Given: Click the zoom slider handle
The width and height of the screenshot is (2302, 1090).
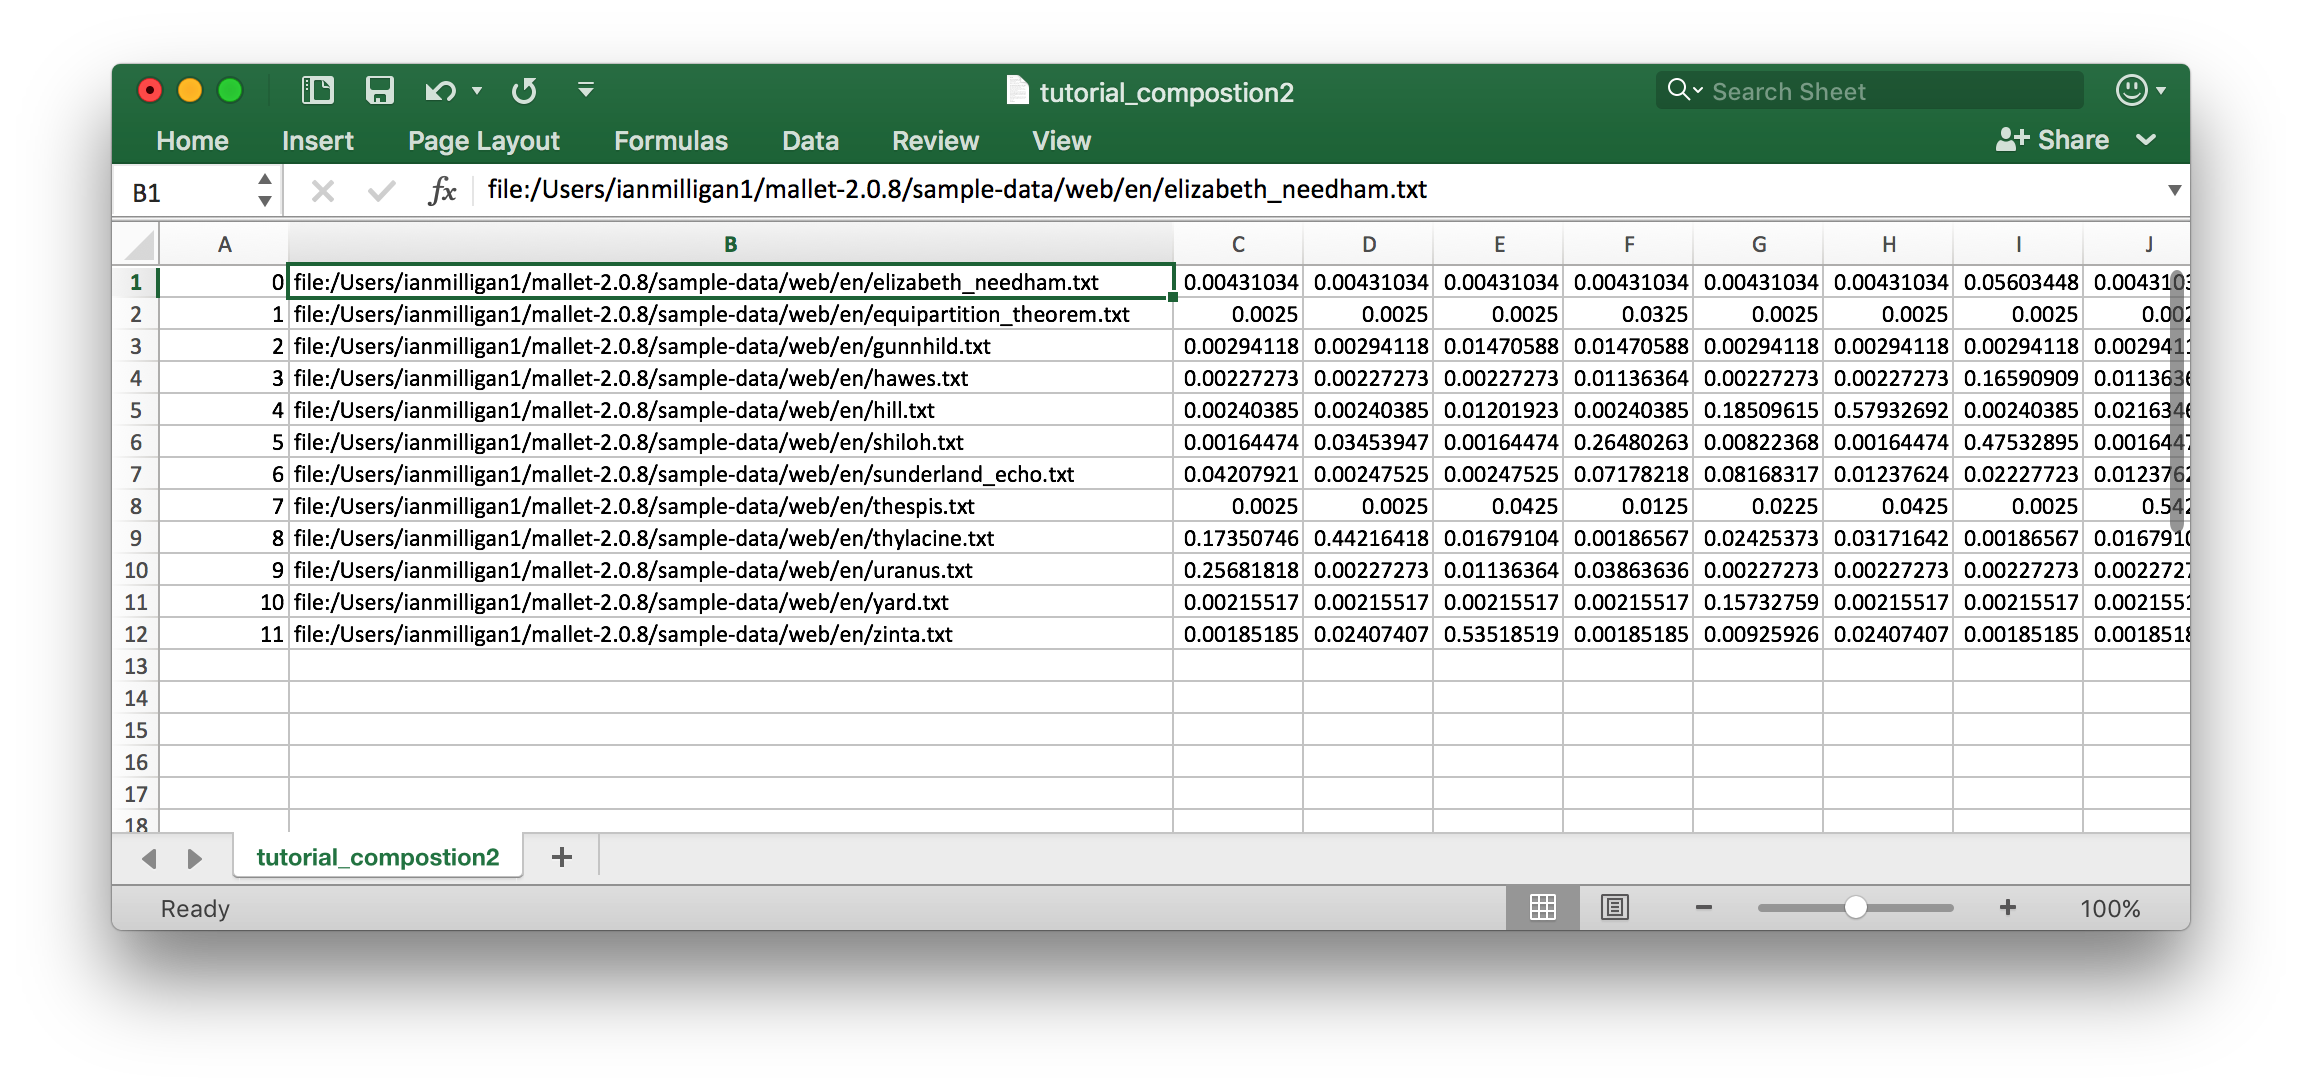Looking at the screenshot, I should click(1855, 907).
